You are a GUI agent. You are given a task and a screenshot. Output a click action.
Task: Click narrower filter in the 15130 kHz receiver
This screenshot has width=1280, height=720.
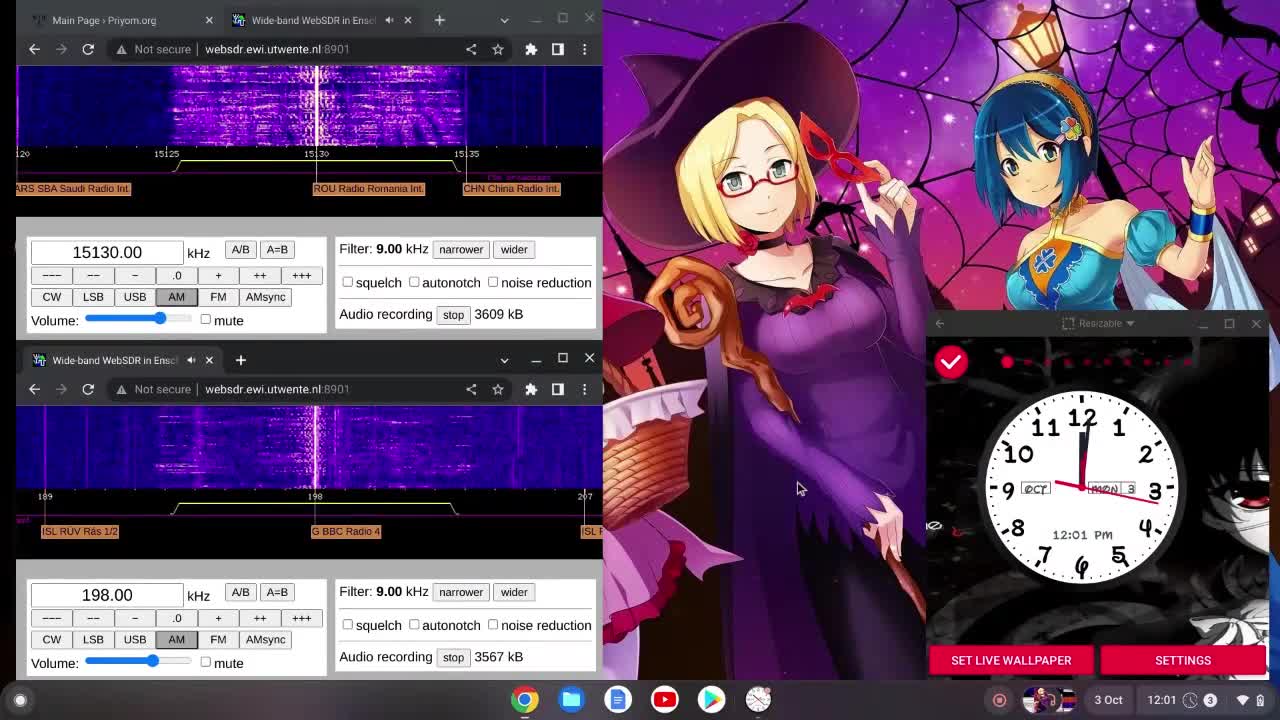[461, 249]
